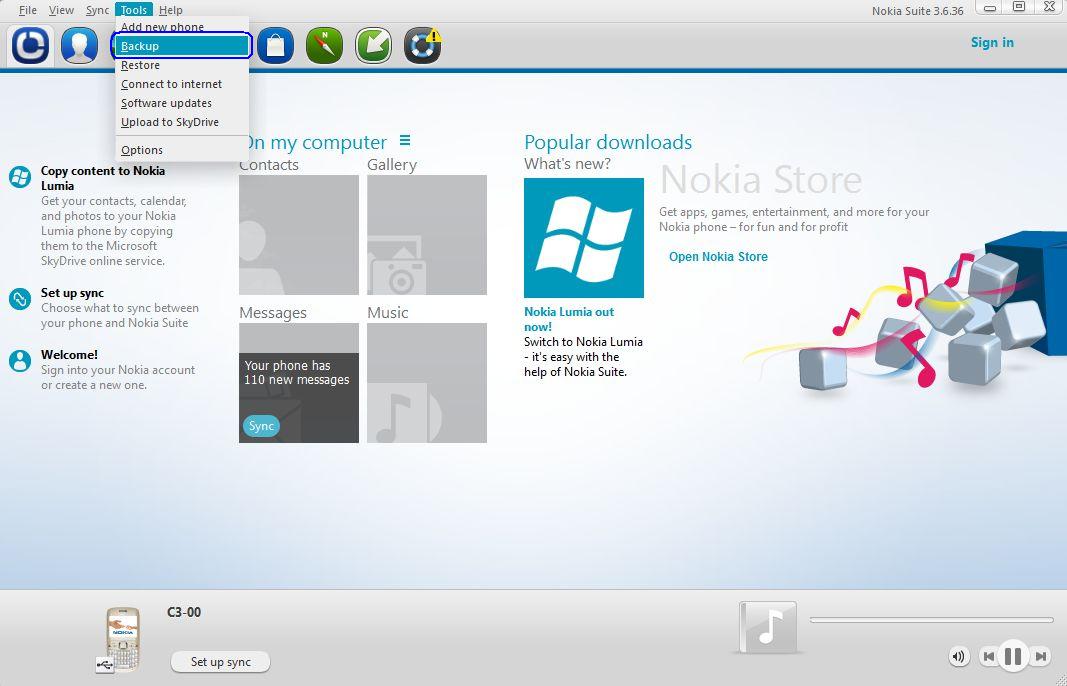Click the Sign in link

(x=992, y=42)
